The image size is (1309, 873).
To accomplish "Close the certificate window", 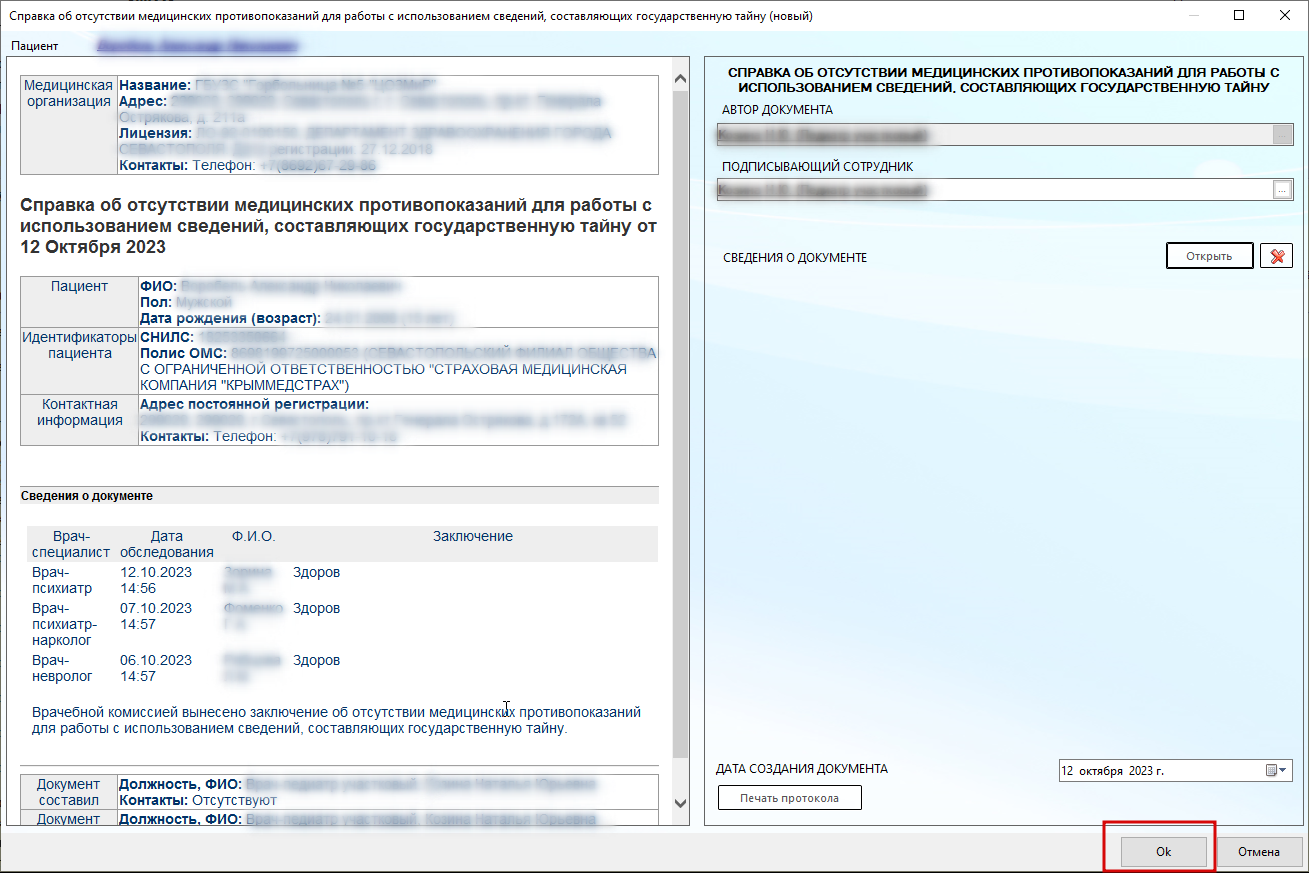I will tap(1285, 16).
